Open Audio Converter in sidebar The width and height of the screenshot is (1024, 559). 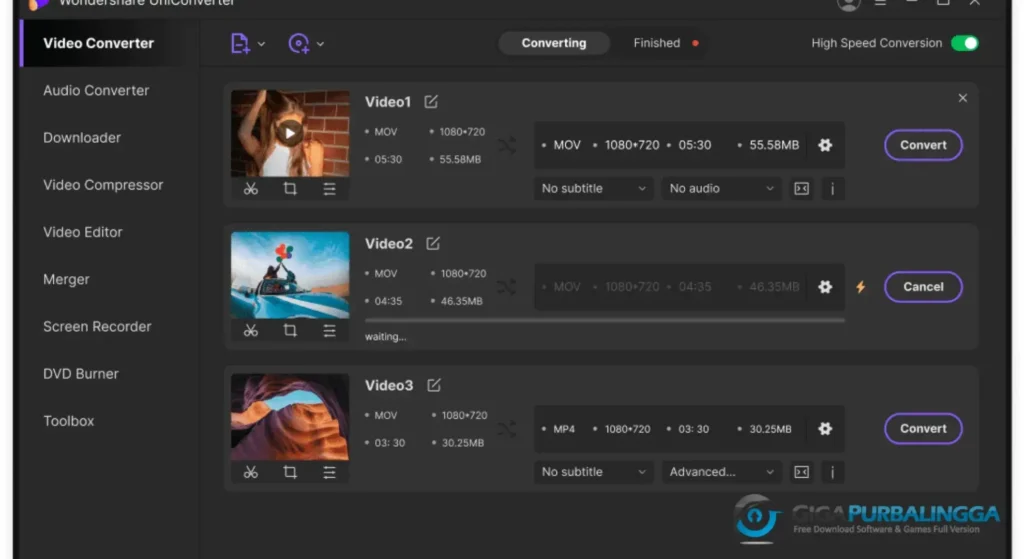tap(96, 91)
